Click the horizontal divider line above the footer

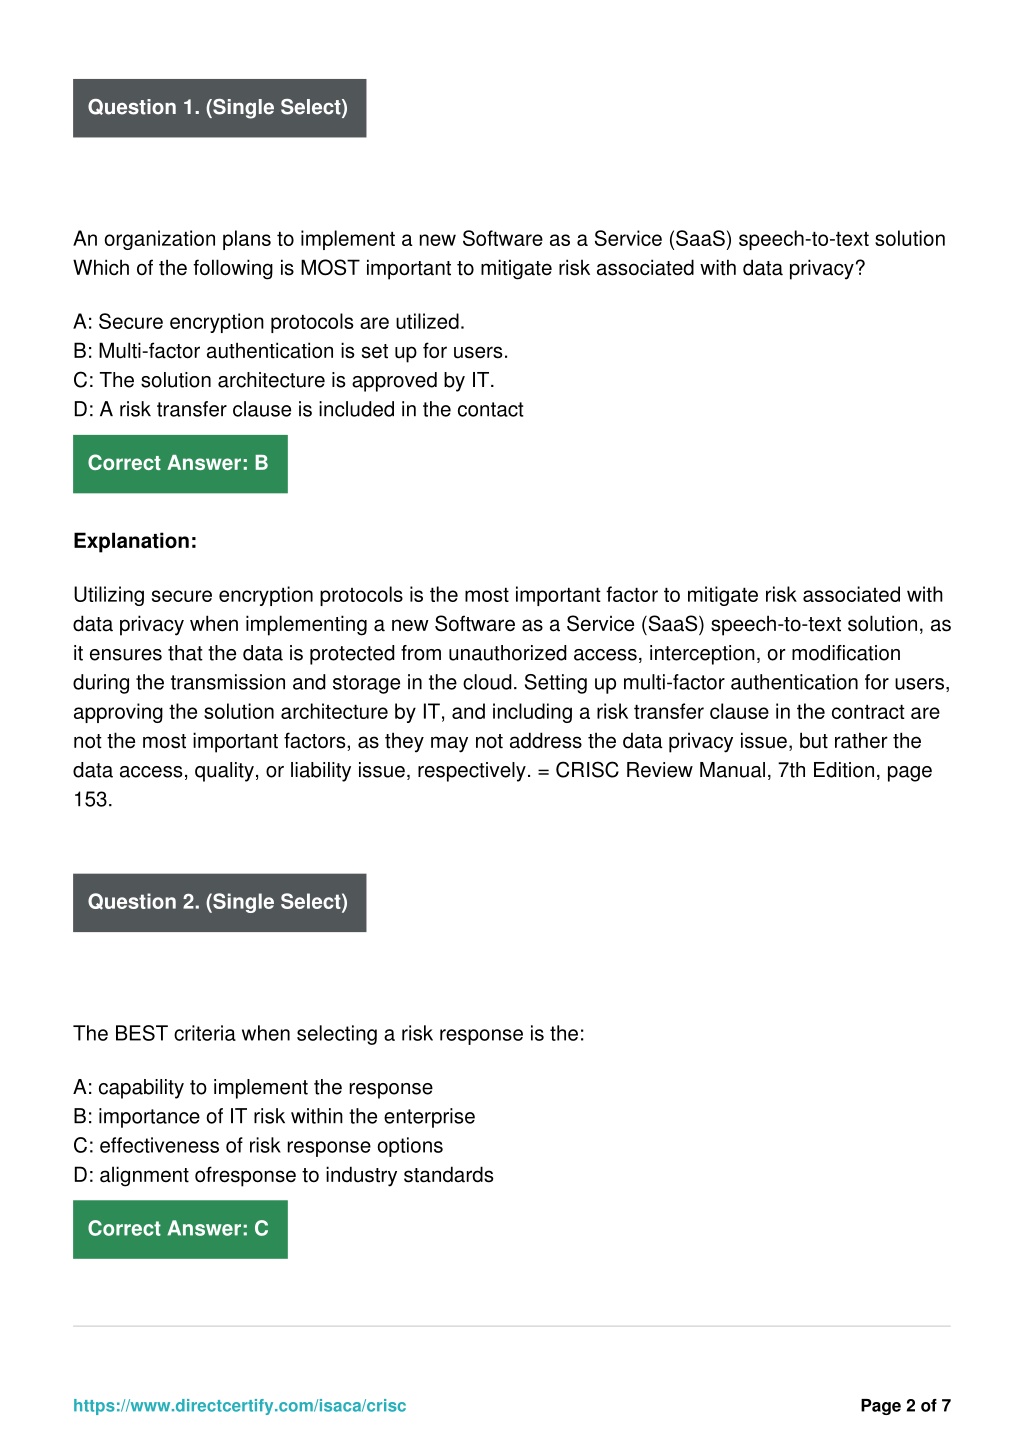tap(511, 1326)
